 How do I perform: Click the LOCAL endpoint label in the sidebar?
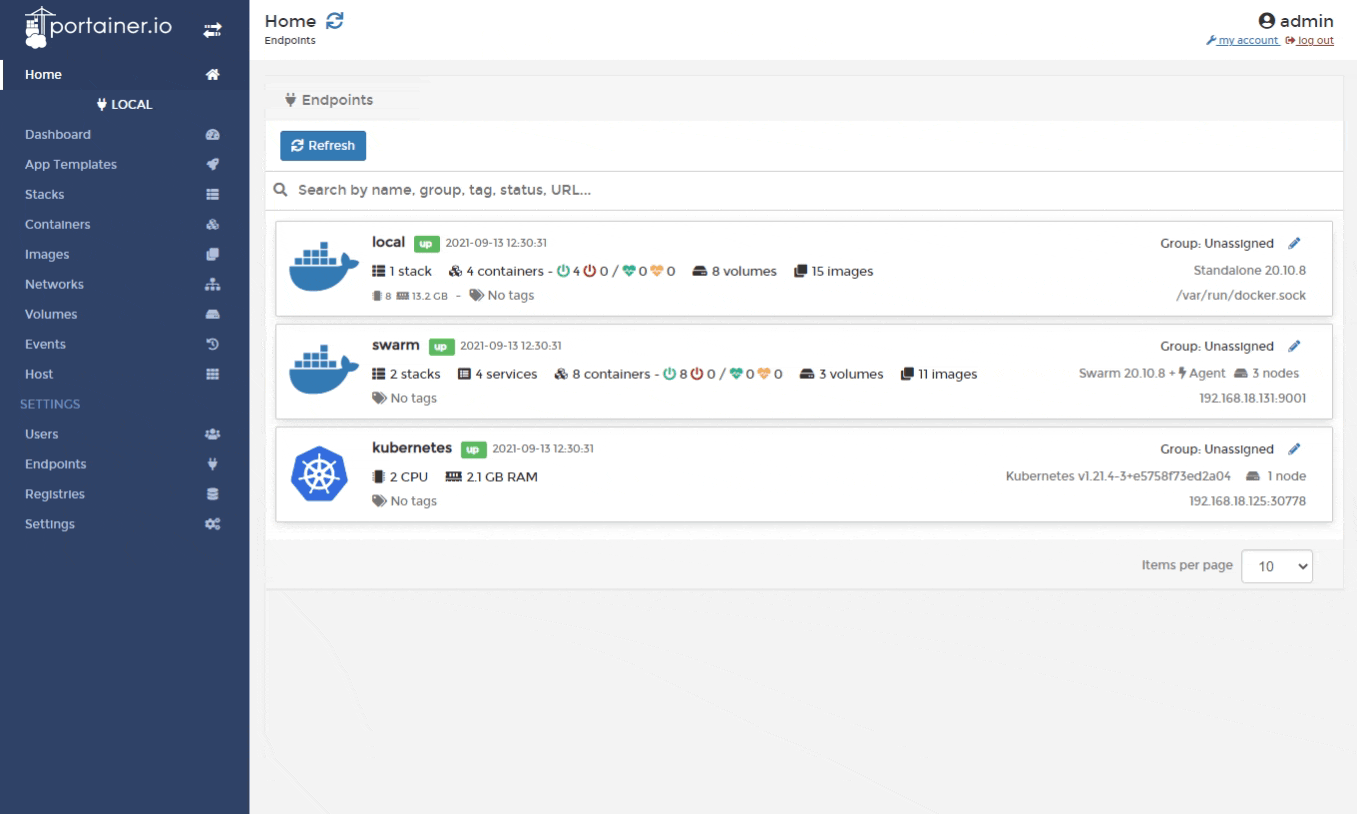pyautogui.click(x=124, y=105)
